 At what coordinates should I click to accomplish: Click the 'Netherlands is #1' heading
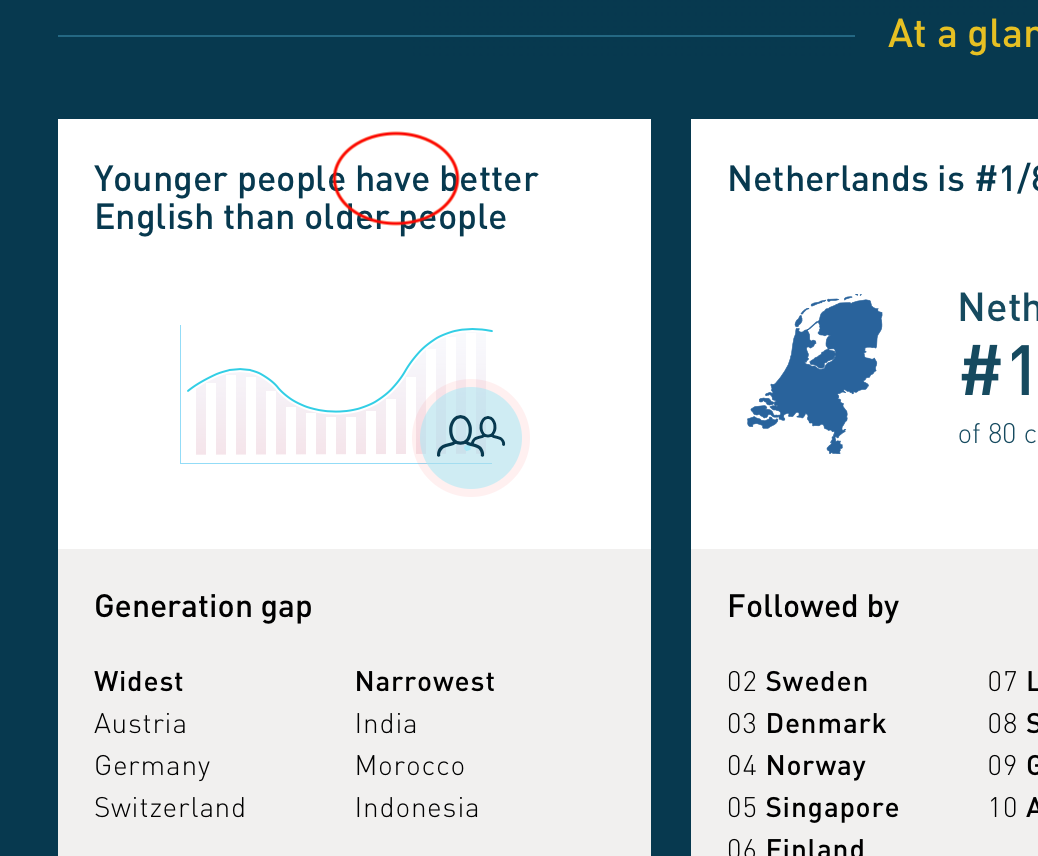tap(882, 179)
